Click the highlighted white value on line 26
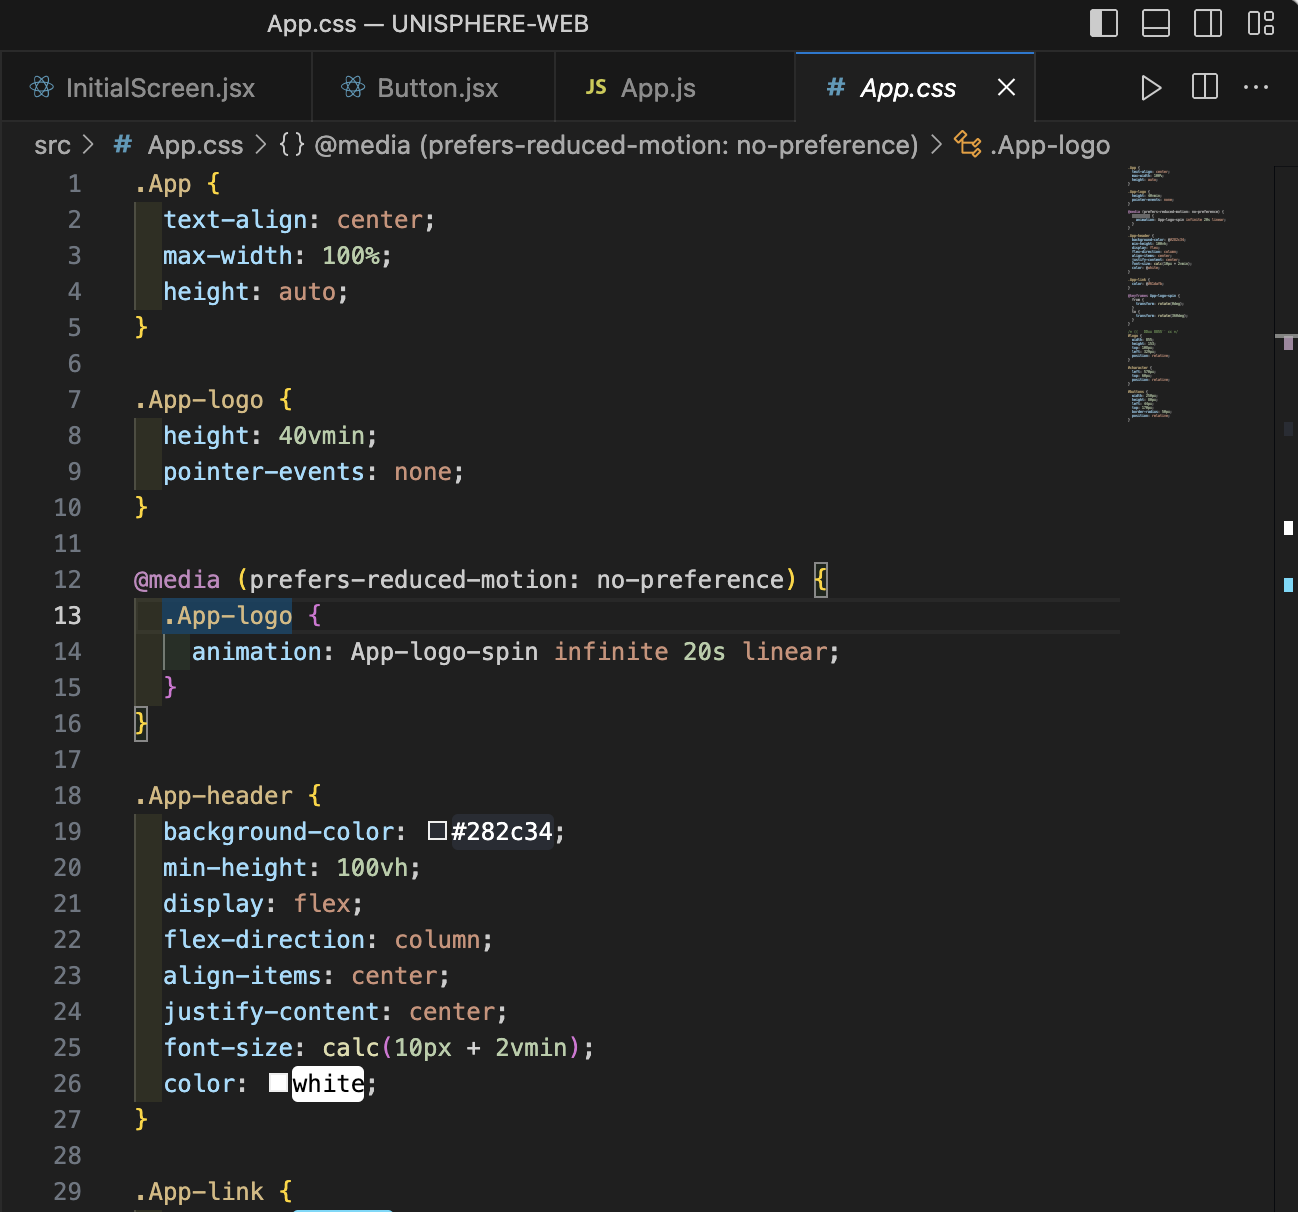 pos(328,1084)
